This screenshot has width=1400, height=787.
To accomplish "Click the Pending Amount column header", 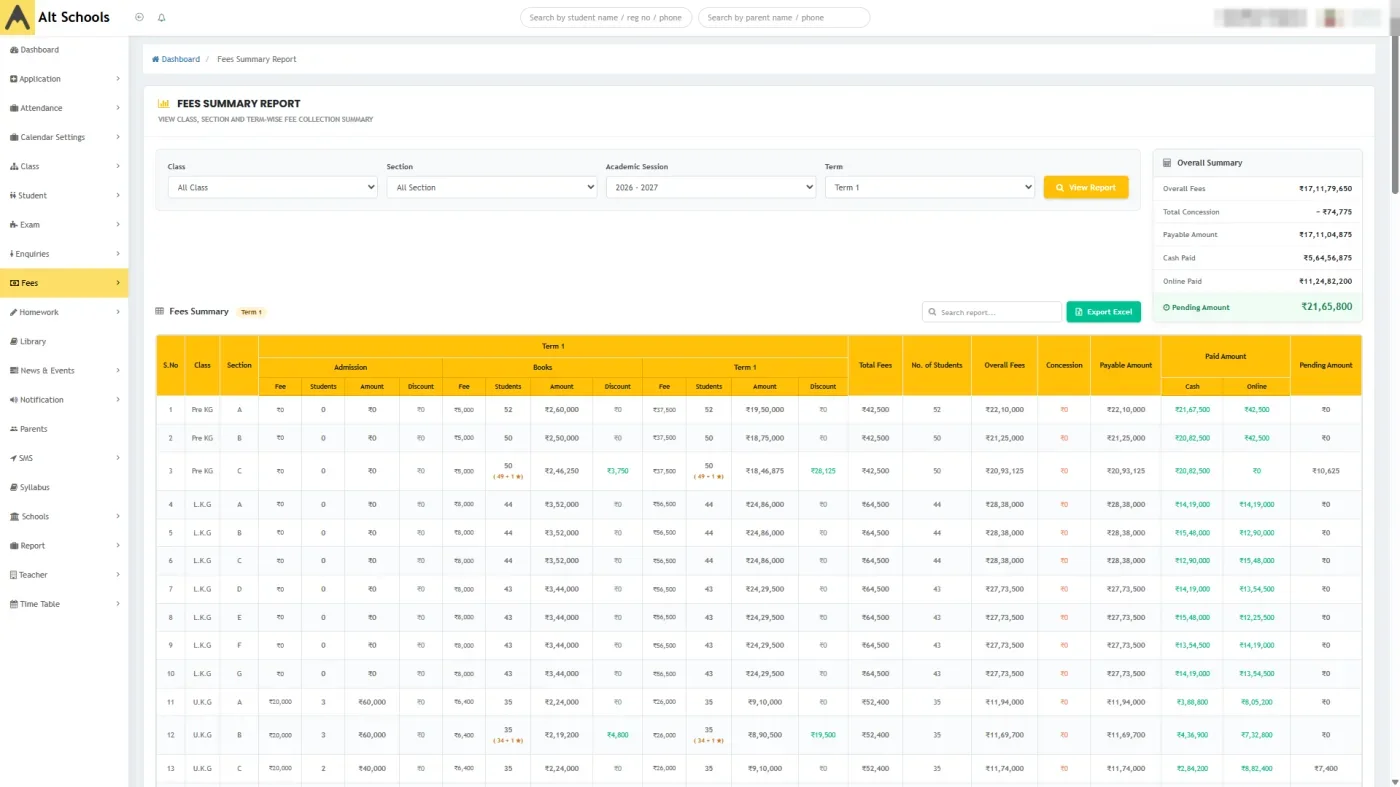I will 1325,365.
